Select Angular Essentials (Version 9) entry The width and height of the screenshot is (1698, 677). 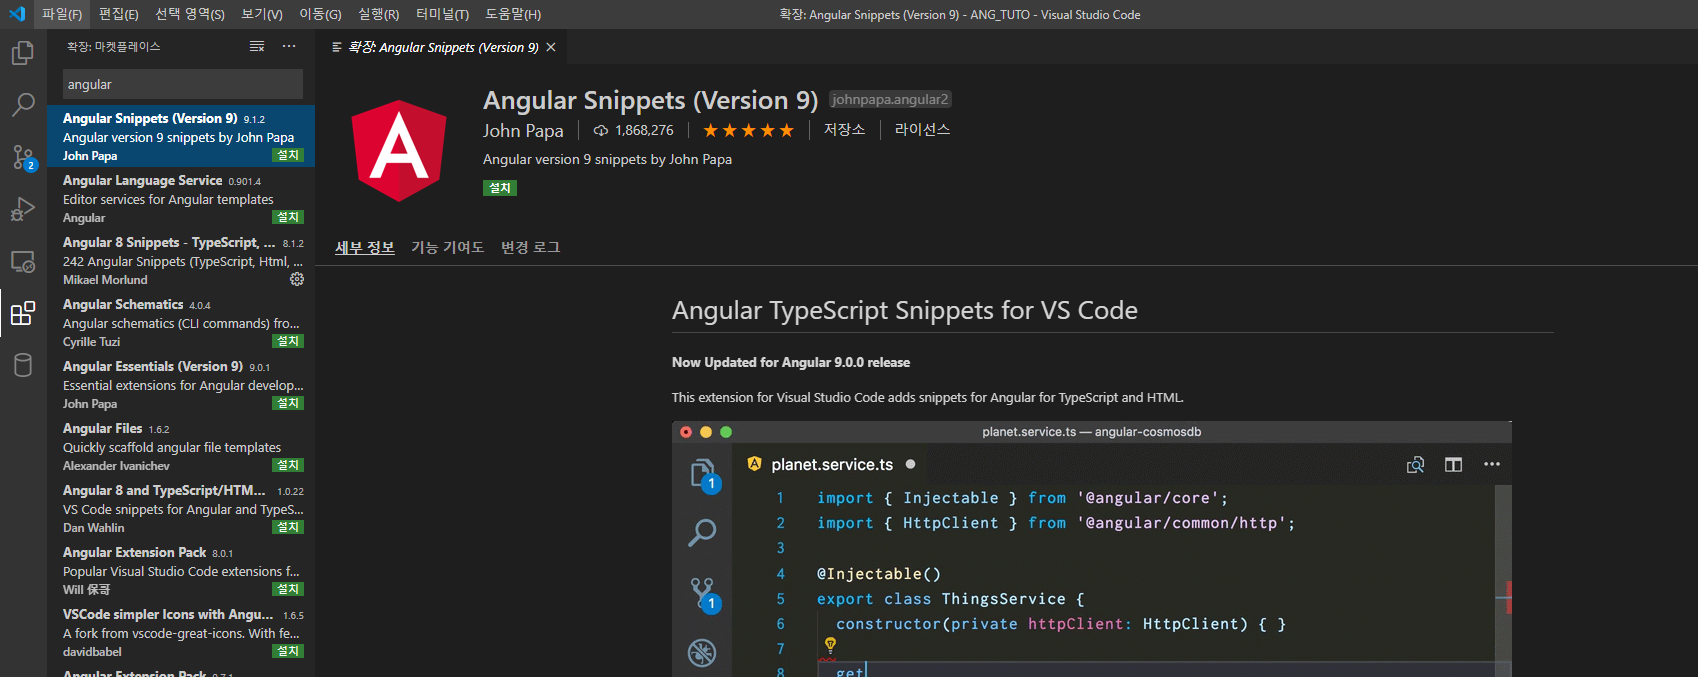(181, 384)
